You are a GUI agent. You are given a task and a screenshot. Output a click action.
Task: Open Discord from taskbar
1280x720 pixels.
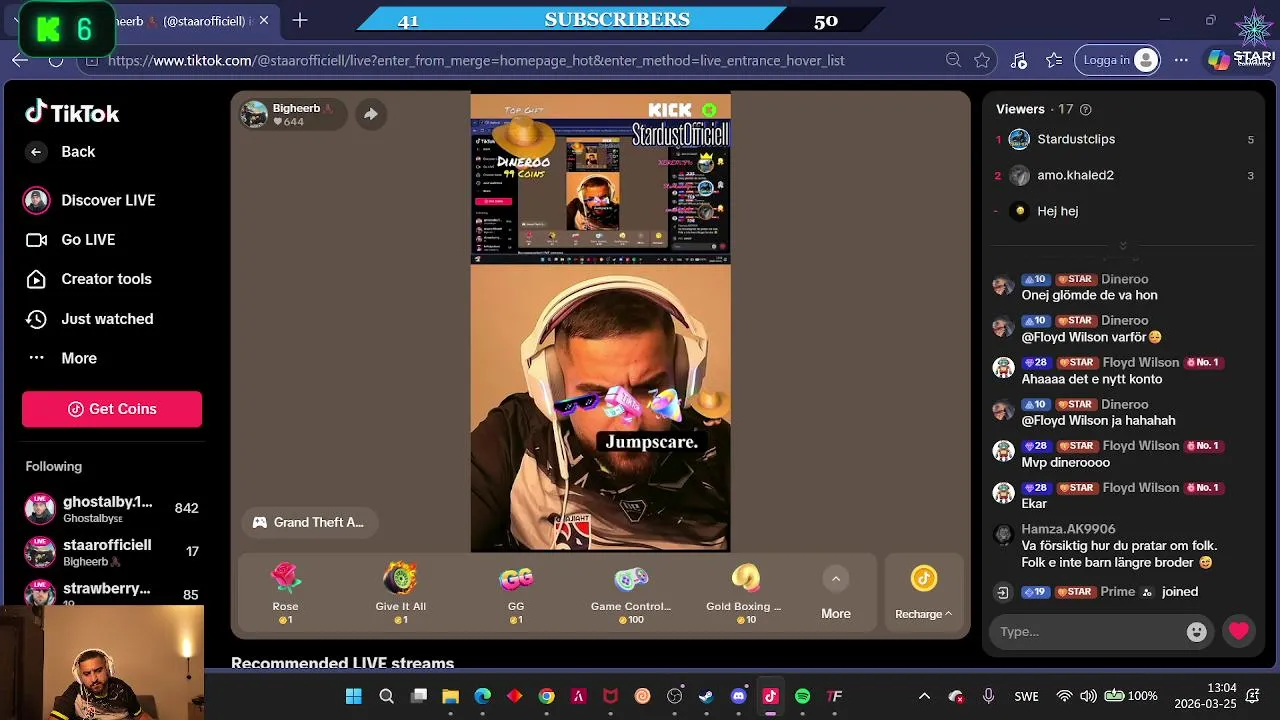(738, 696)
